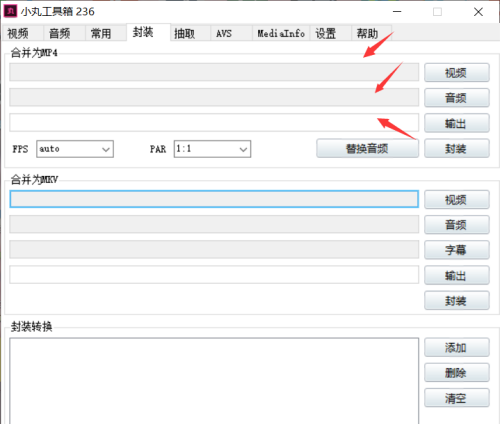The width and height of the screenshot is (500, 424).
Task: Click the MP4 audio path field
Action: 214,97
